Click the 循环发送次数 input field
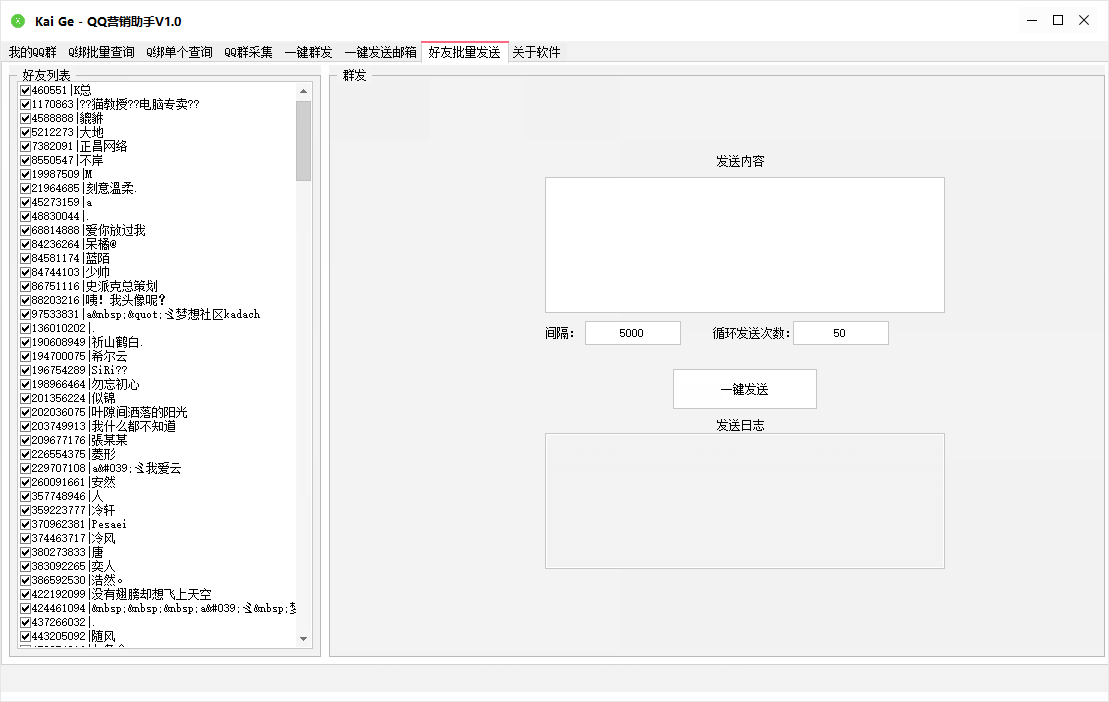 840,334
